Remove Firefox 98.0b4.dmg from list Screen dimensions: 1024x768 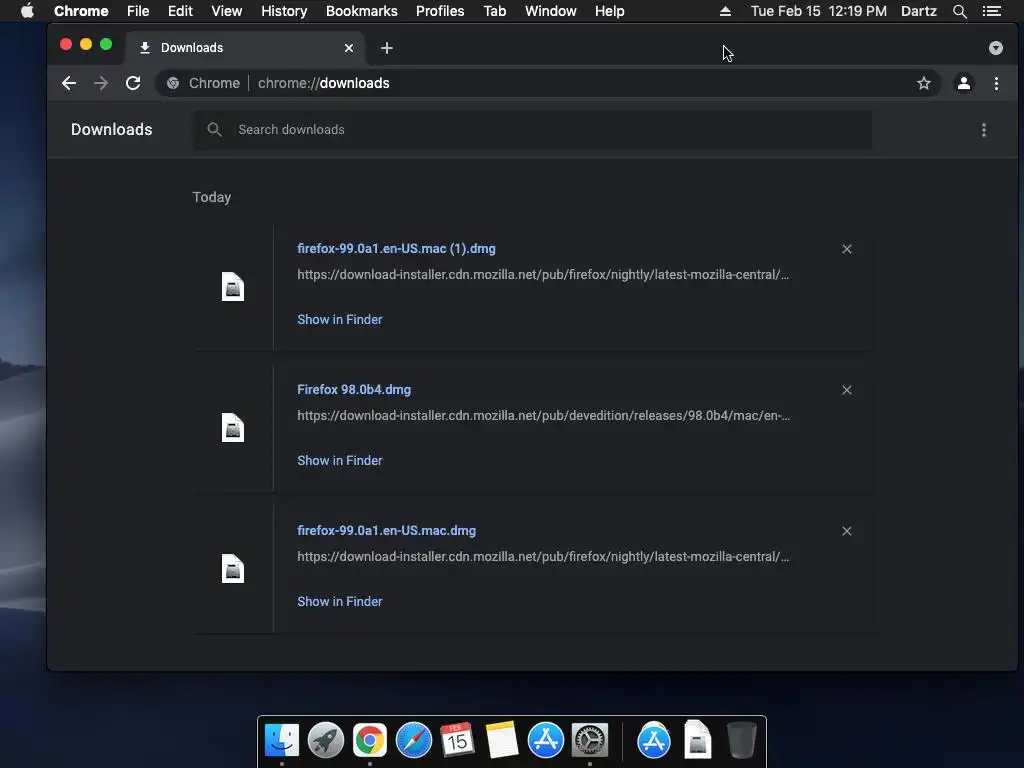point(846,390)
